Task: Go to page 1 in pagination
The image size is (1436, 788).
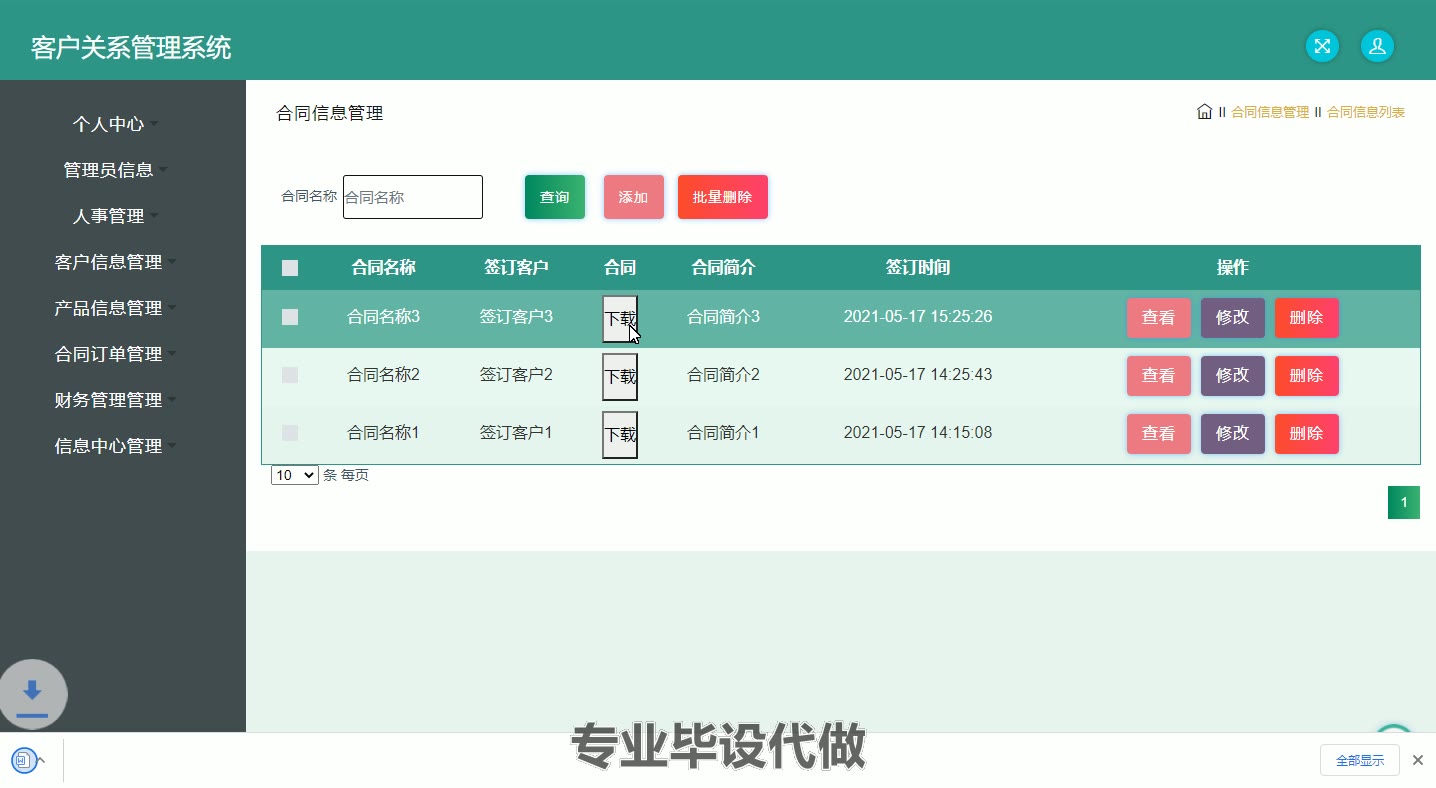Action: (1404, 503)
